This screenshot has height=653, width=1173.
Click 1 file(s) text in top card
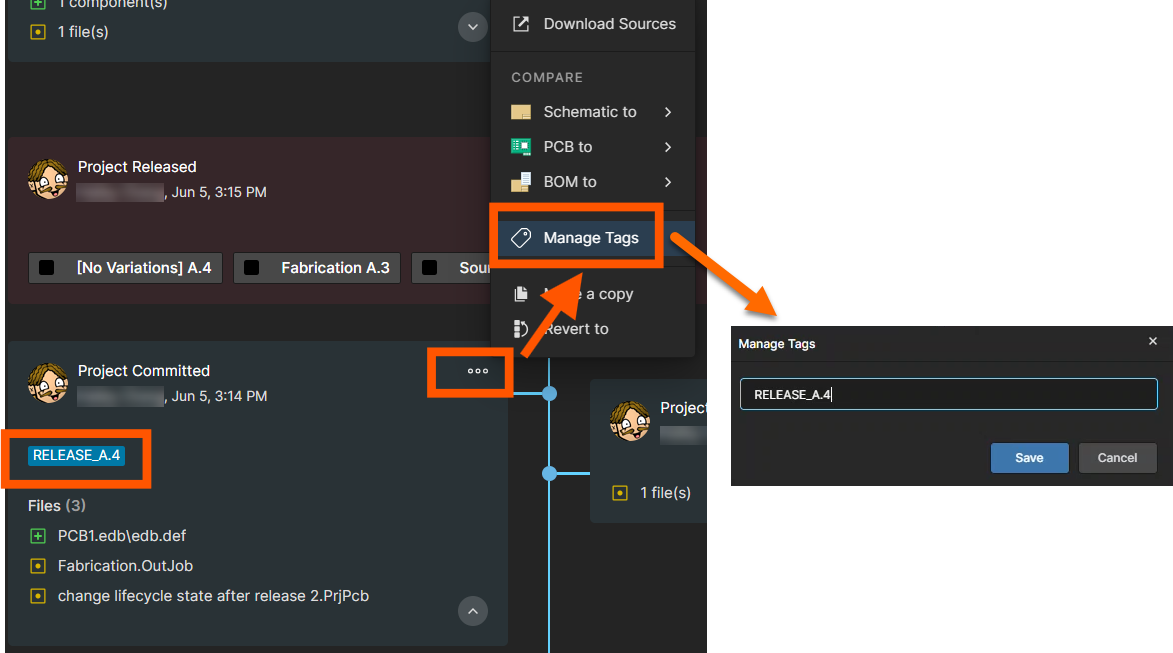tap(83, 32)
